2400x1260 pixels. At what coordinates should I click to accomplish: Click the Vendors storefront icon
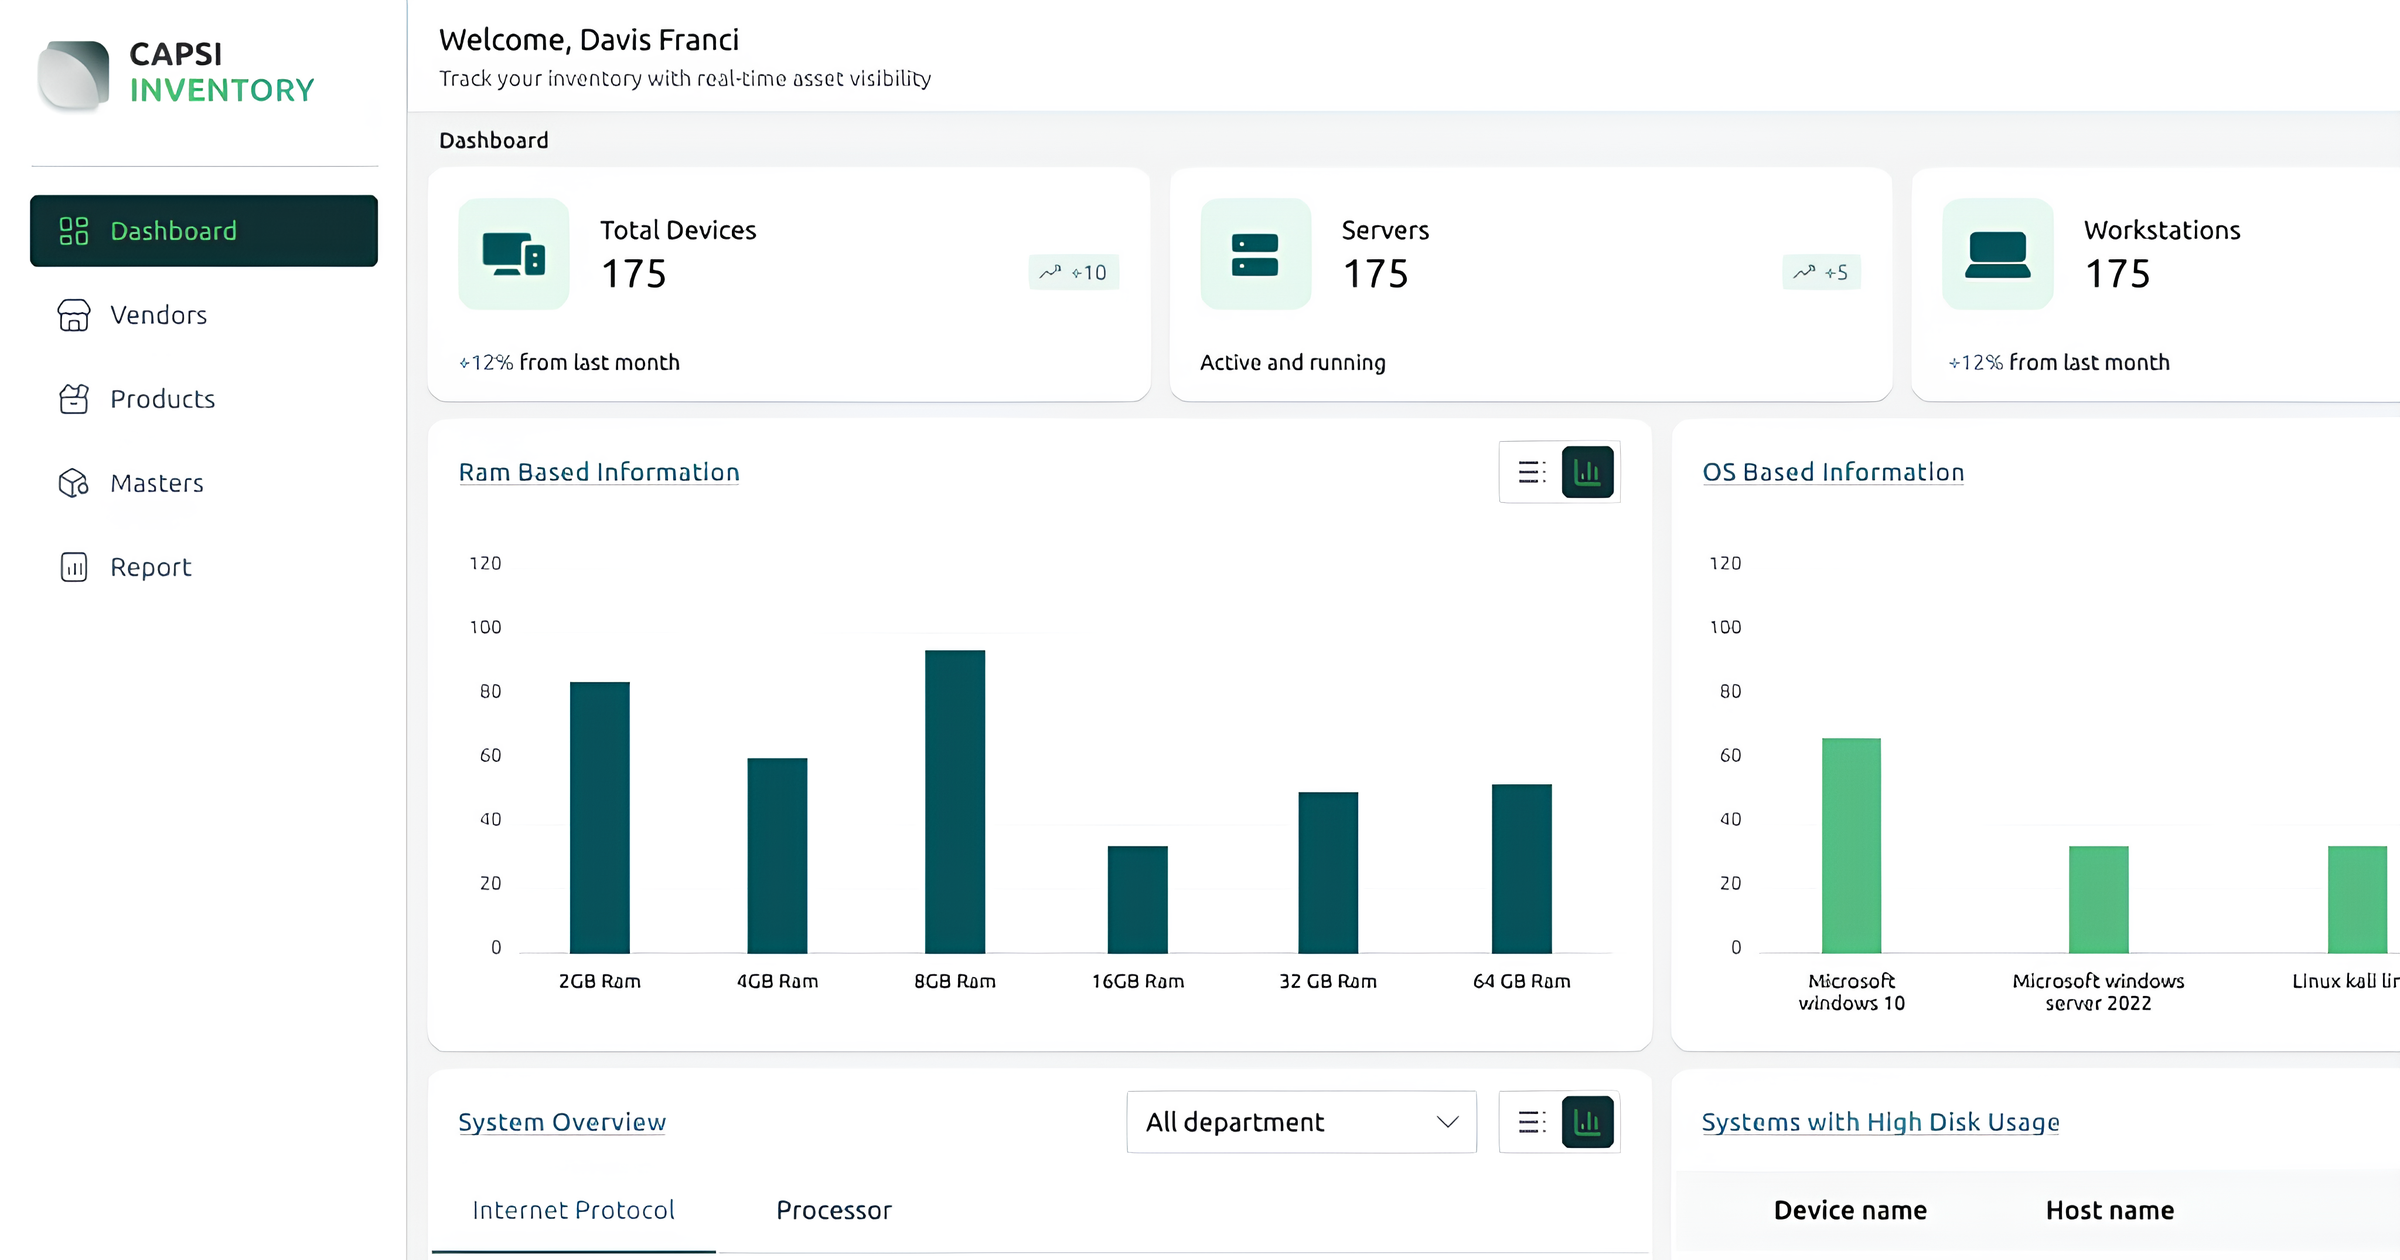(74, 315)
